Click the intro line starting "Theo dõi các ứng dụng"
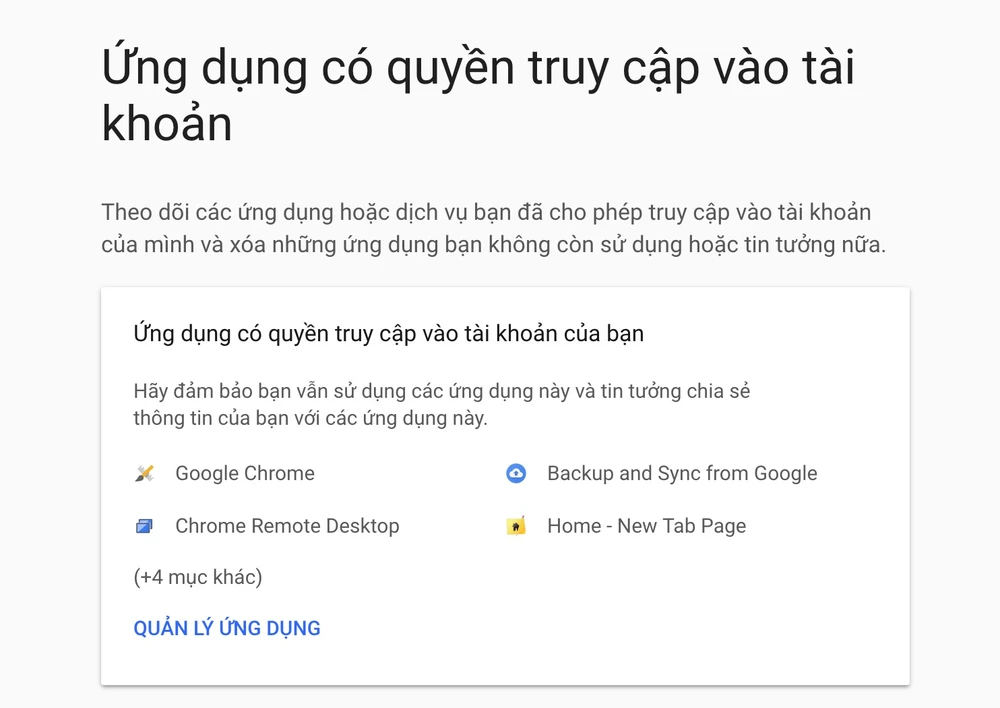 tap(486, 212)
